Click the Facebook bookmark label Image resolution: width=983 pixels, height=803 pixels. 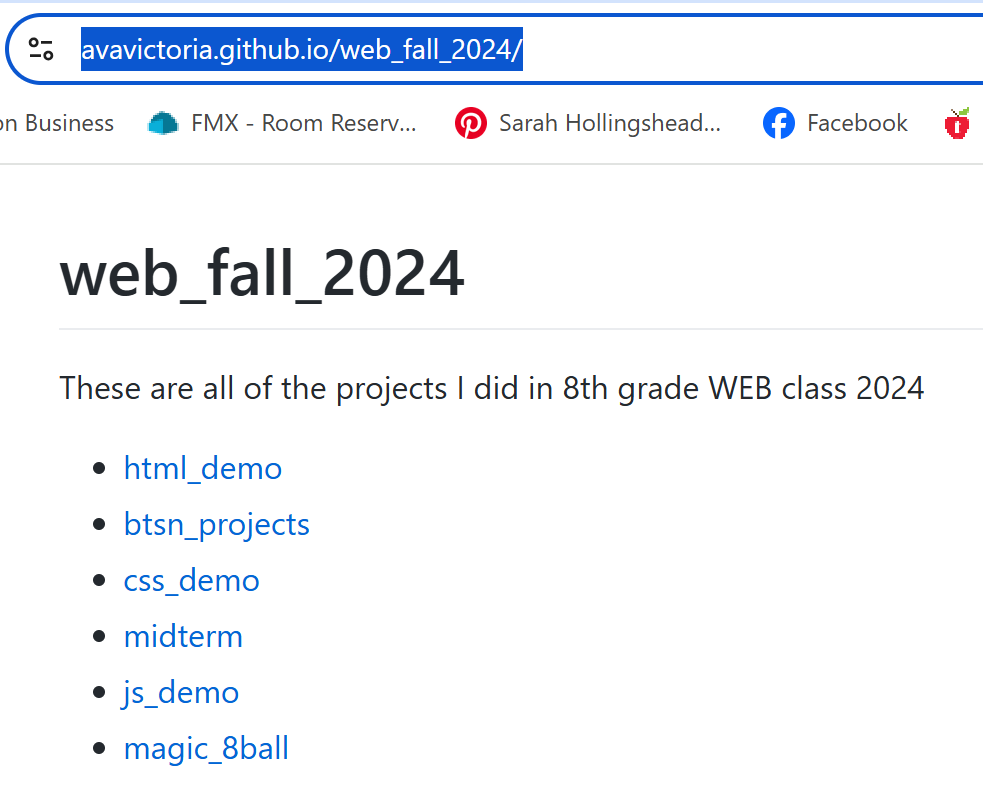click(857, 123)
